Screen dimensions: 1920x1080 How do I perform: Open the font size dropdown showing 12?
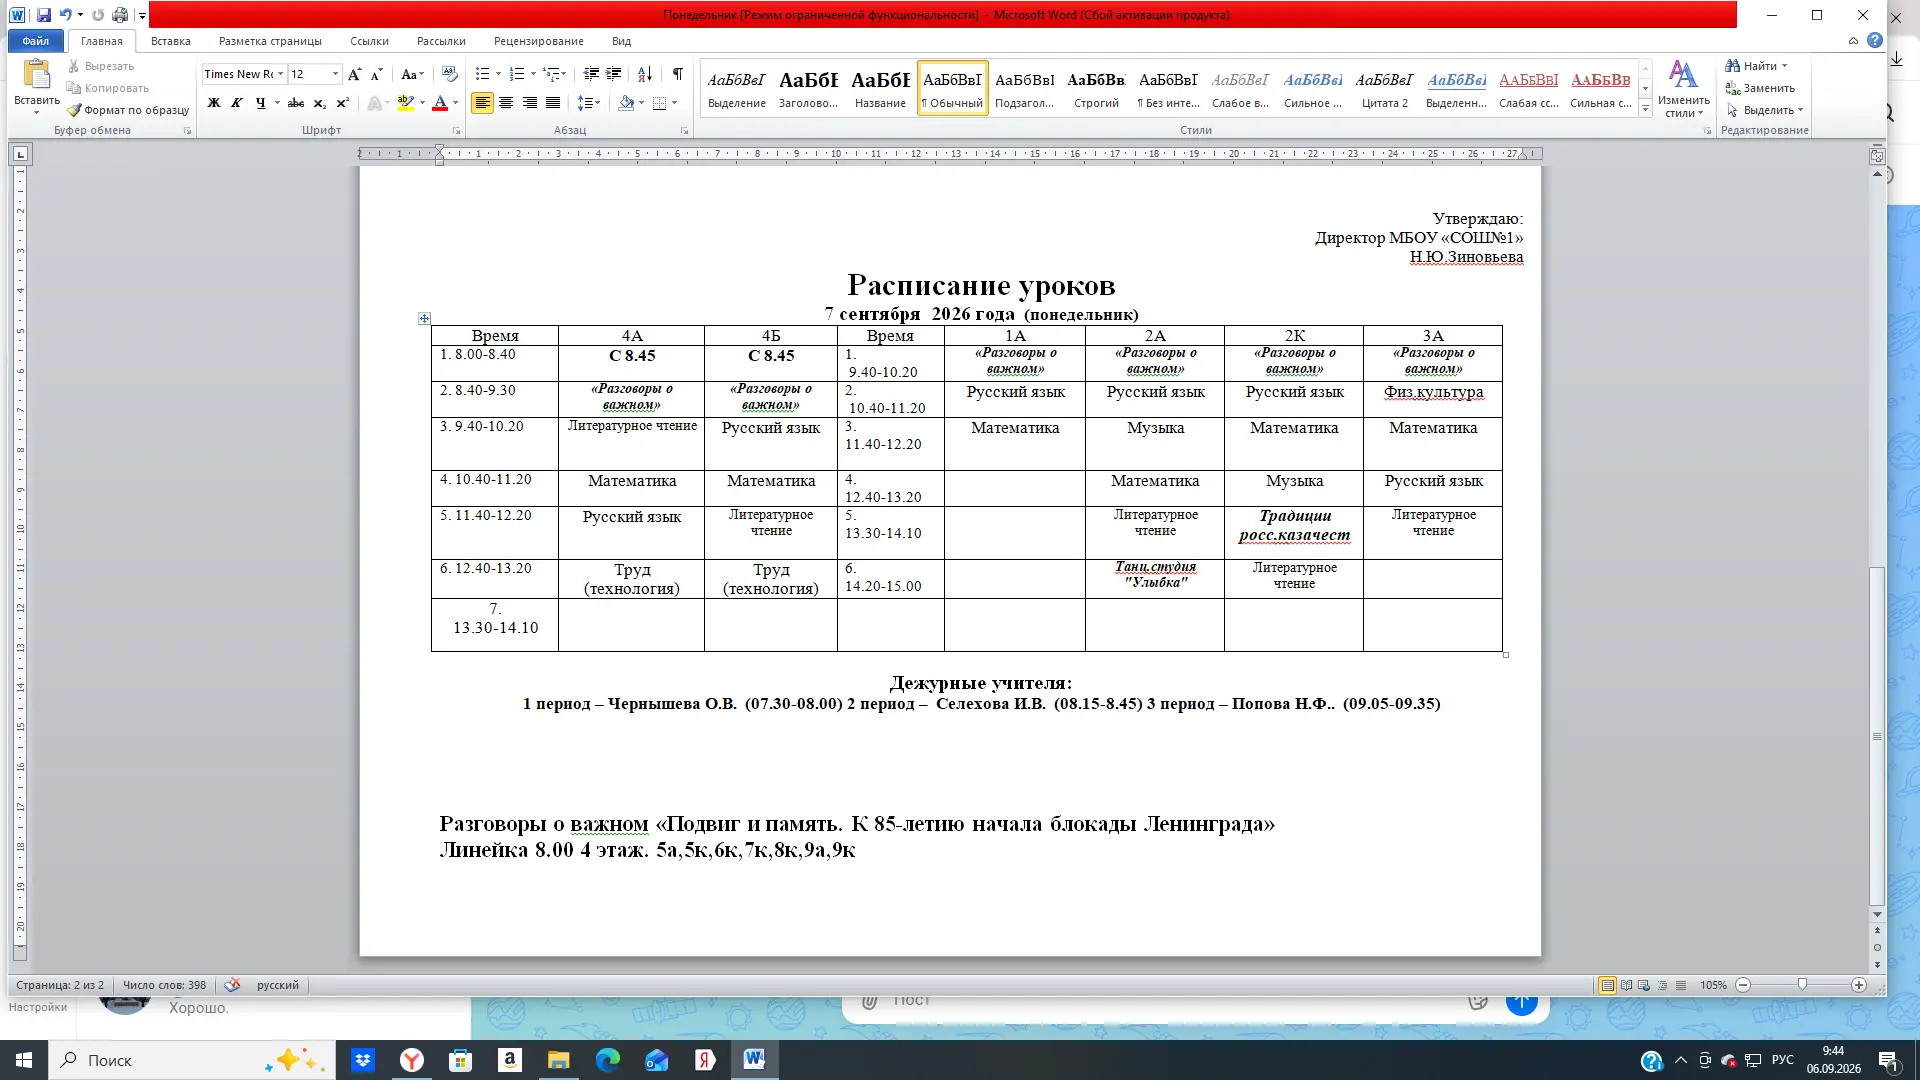point(335,74)
